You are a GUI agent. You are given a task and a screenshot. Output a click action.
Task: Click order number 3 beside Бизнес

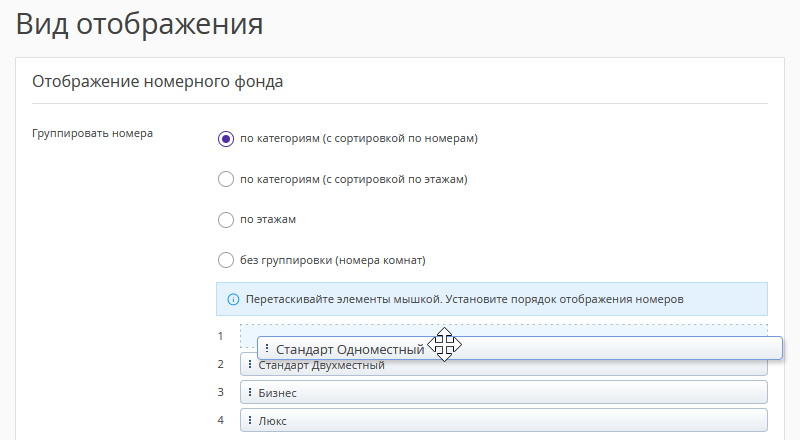(x=221, y=393)
